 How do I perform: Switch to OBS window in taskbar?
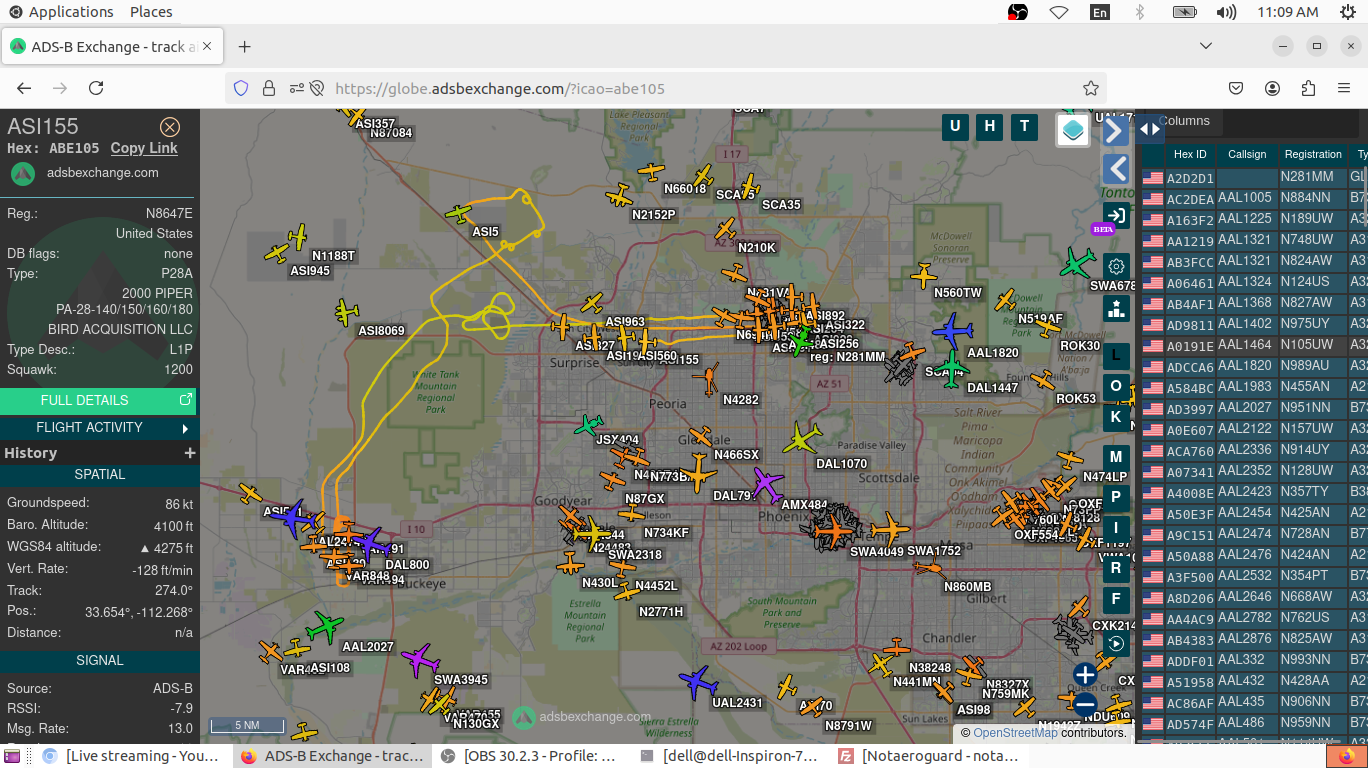(x=530, y=756)
